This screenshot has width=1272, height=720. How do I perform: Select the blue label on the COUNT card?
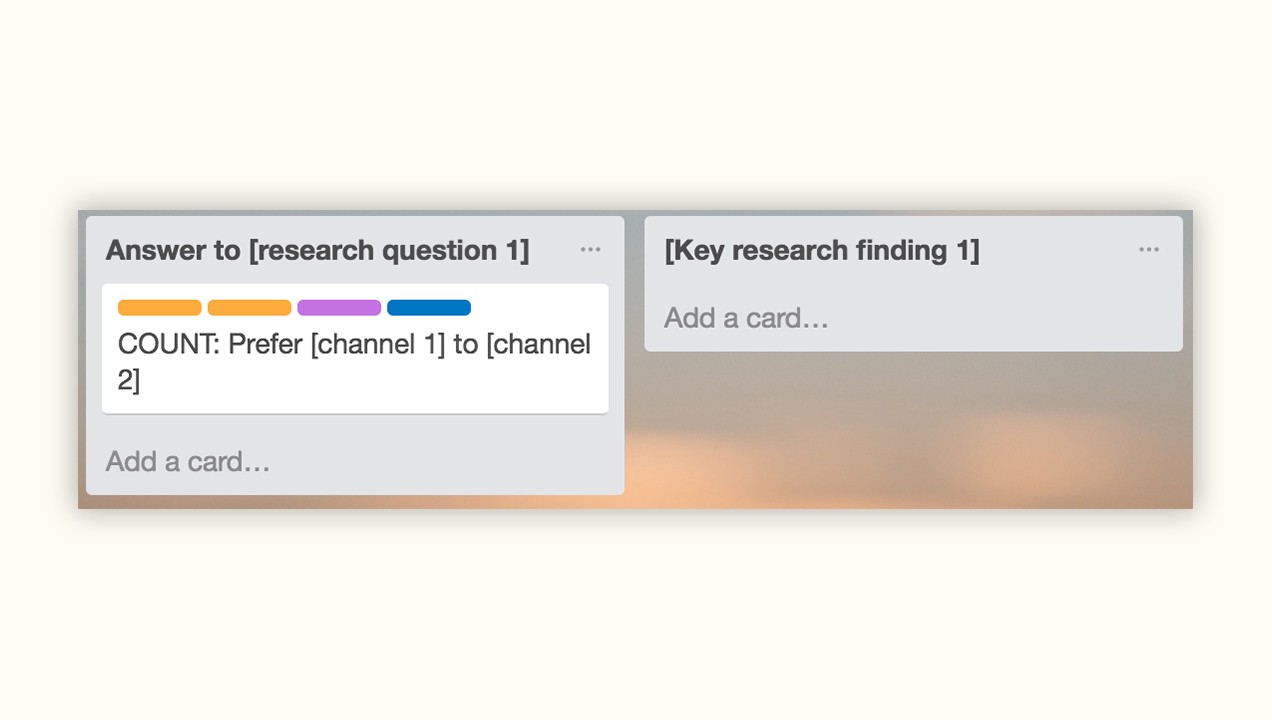(x=429, y=308)
